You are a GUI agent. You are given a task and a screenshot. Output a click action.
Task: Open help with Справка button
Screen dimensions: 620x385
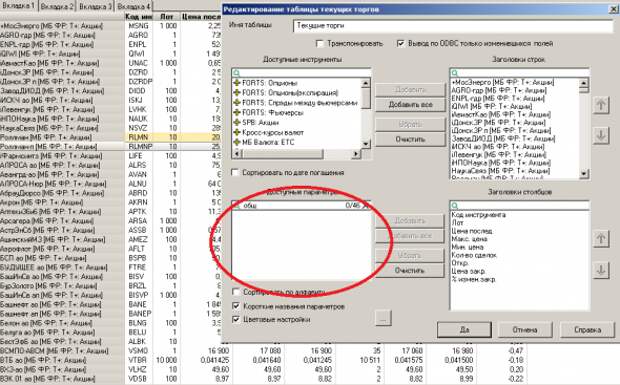click(x=587, y=330)
